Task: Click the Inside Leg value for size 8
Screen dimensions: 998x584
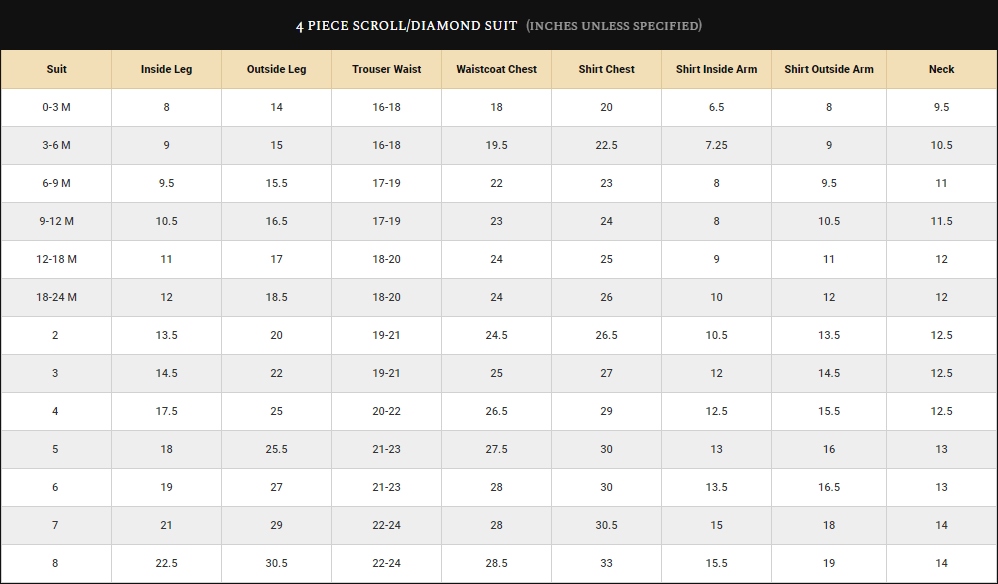Action: point(166,564)
